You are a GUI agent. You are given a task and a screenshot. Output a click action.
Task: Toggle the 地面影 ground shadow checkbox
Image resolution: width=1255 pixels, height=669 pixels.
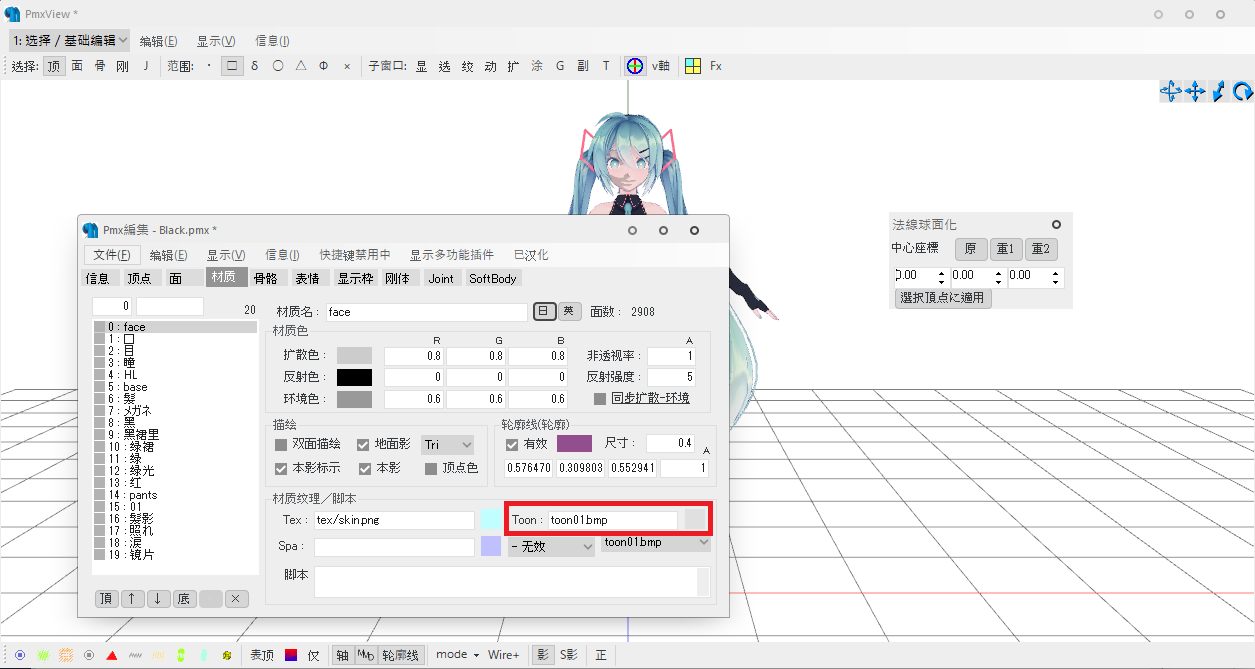364,444
